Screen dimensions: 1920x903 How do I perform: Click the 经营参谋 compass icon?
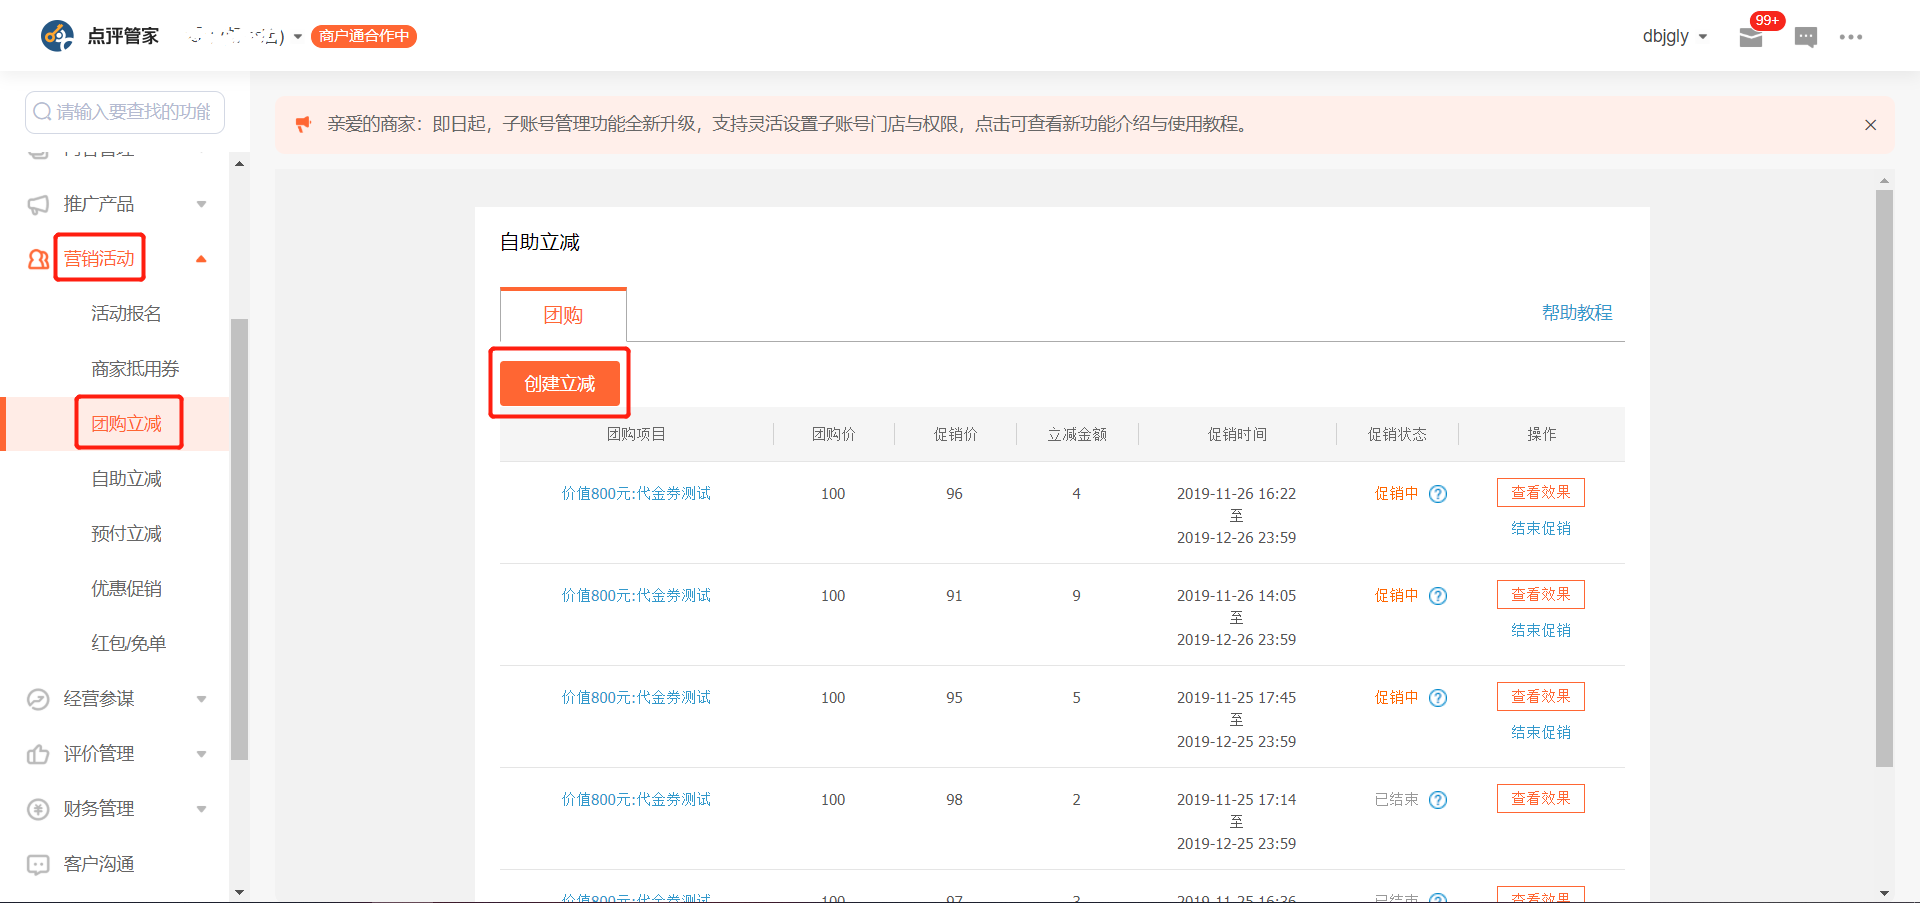[38, 699]
